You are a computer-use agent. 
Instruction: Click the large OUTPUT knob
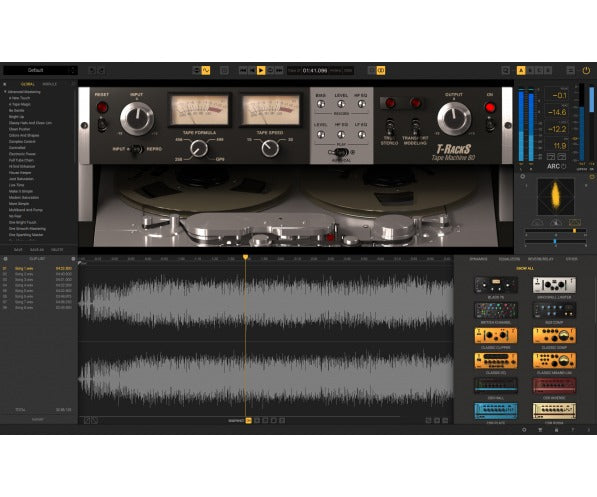[454, 118]
